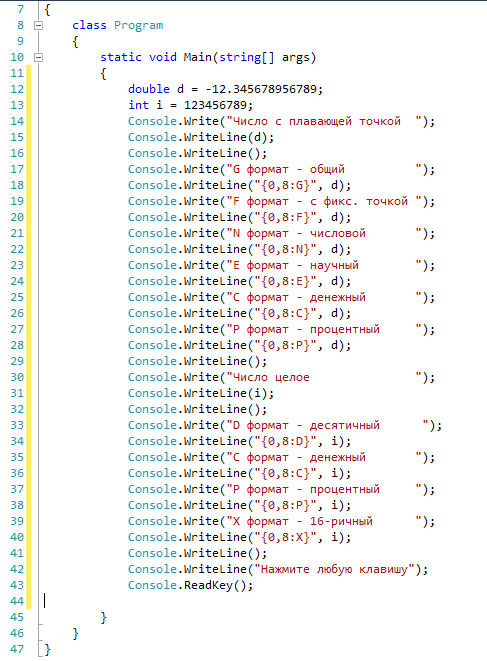This screenshot has width=487, height=661.
Task: Click empty Console.WriteLine() on line 32
Action: pos(198,410)
